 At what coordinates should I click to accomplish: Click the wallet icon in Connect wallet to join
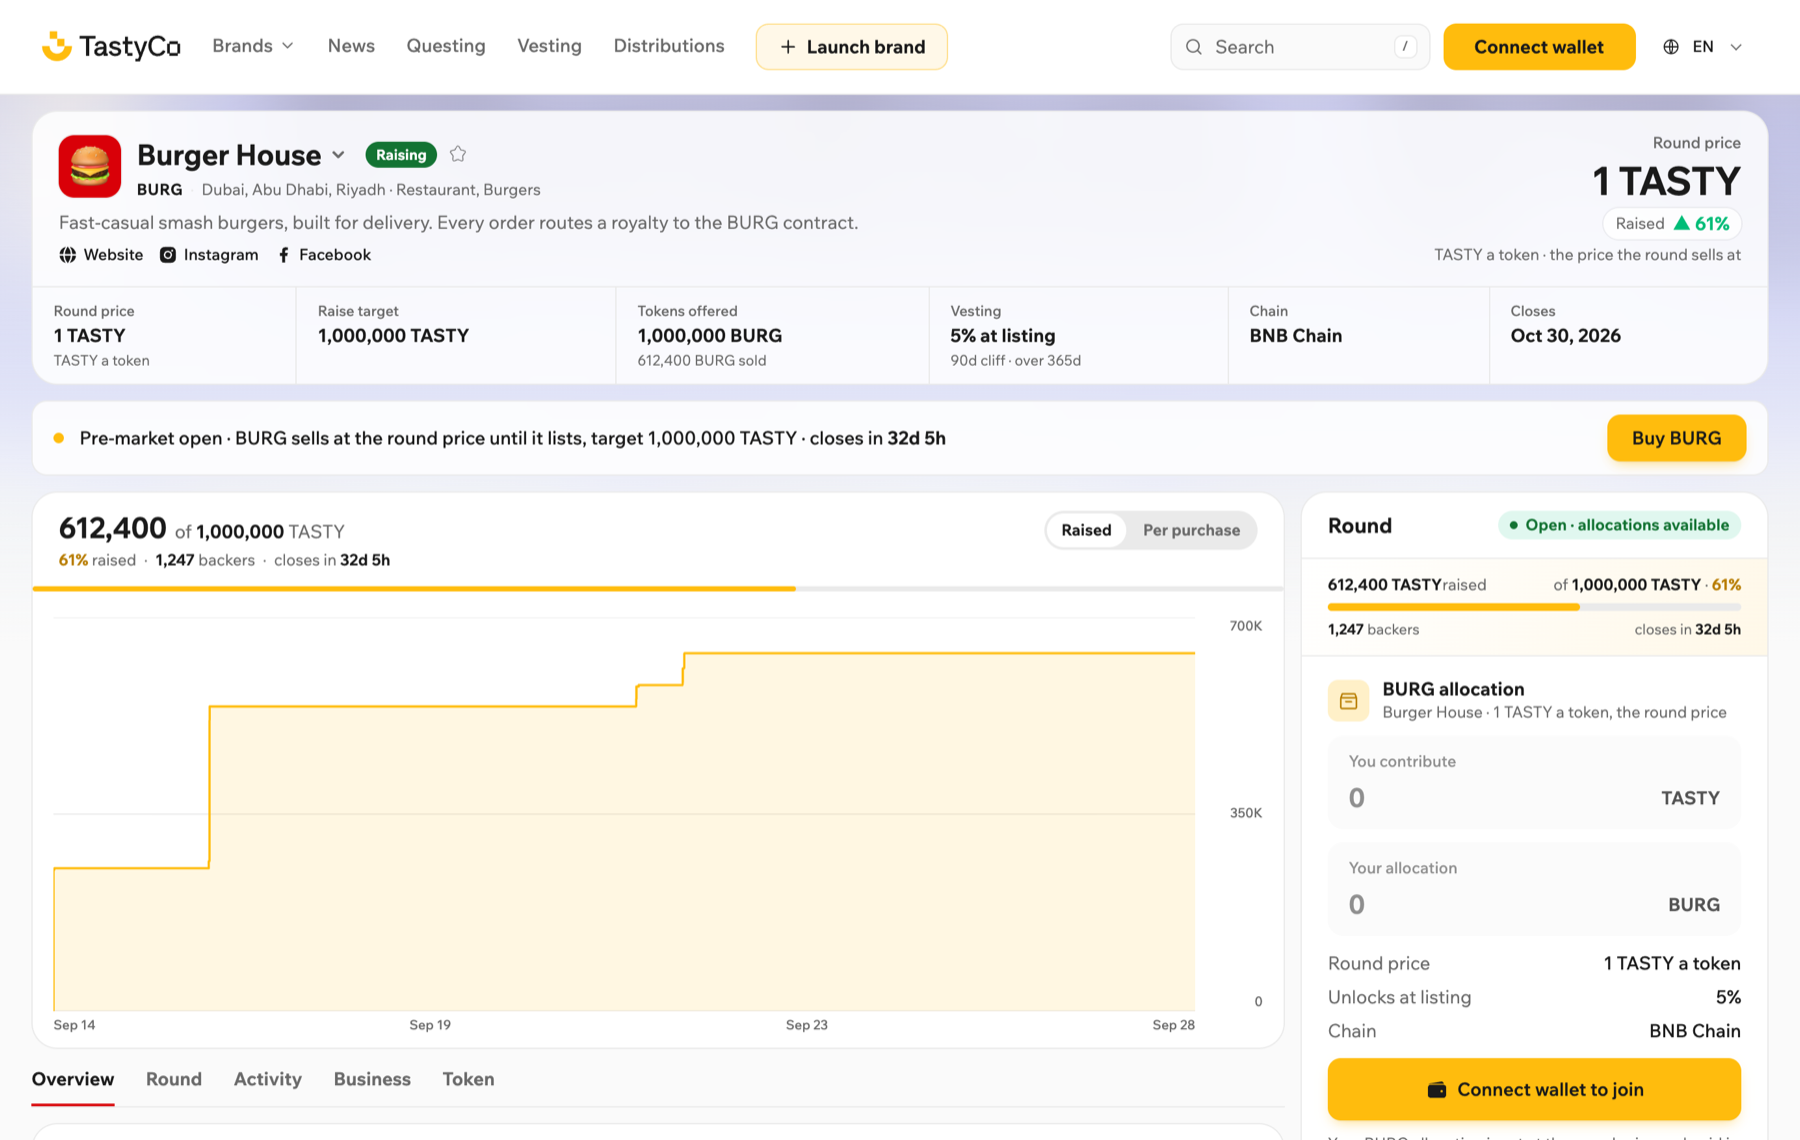[1437, 1090]
